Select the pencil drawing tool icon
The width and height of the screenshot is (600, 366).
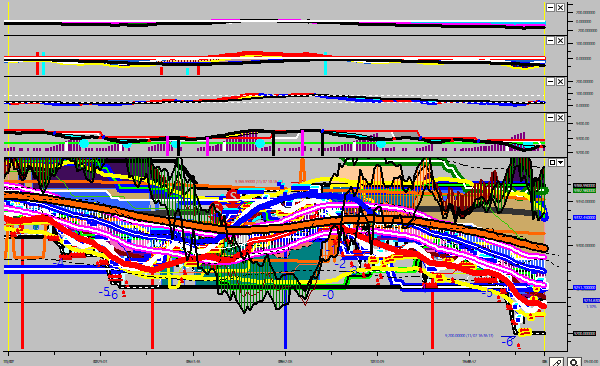pos(556,362)
